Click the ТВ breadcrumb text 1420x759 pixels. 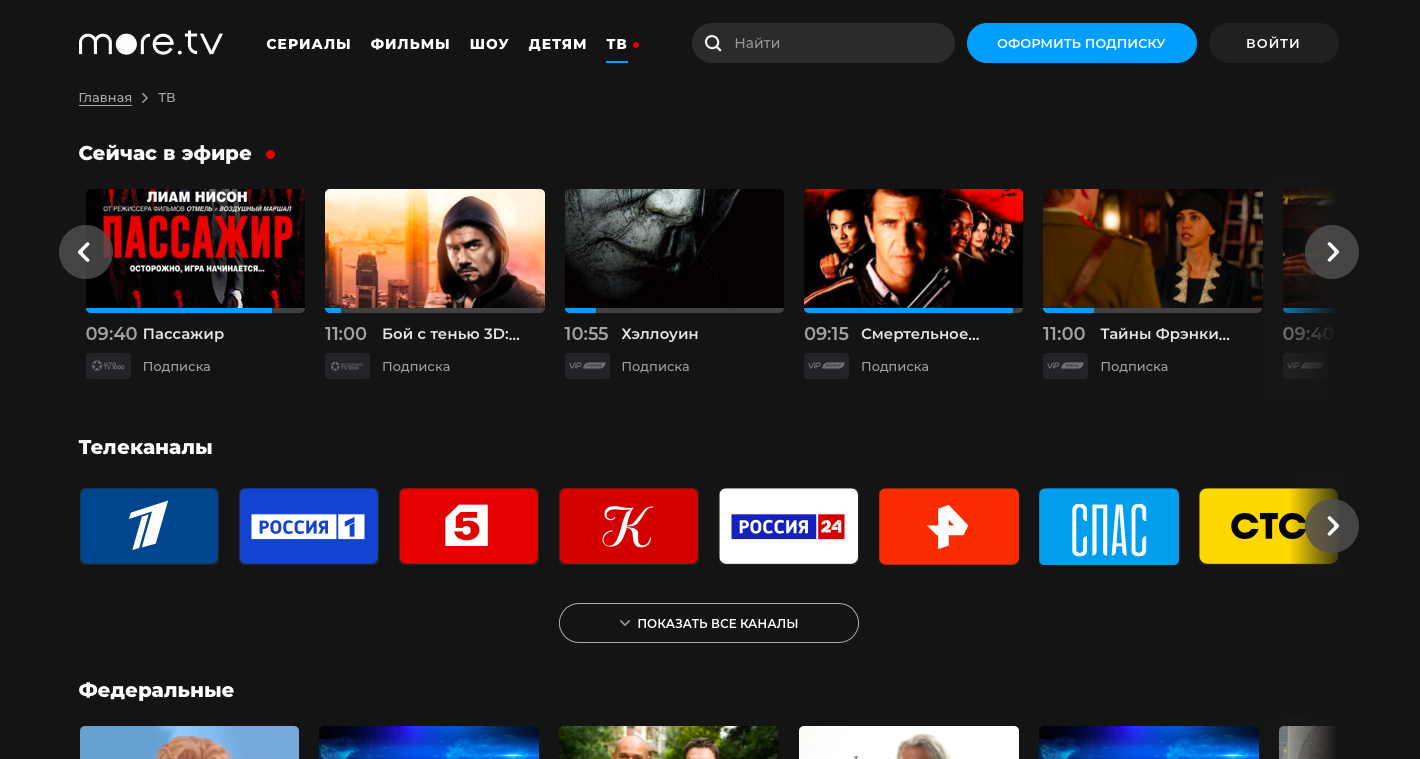pyautogui.click(x=167, y=98)
